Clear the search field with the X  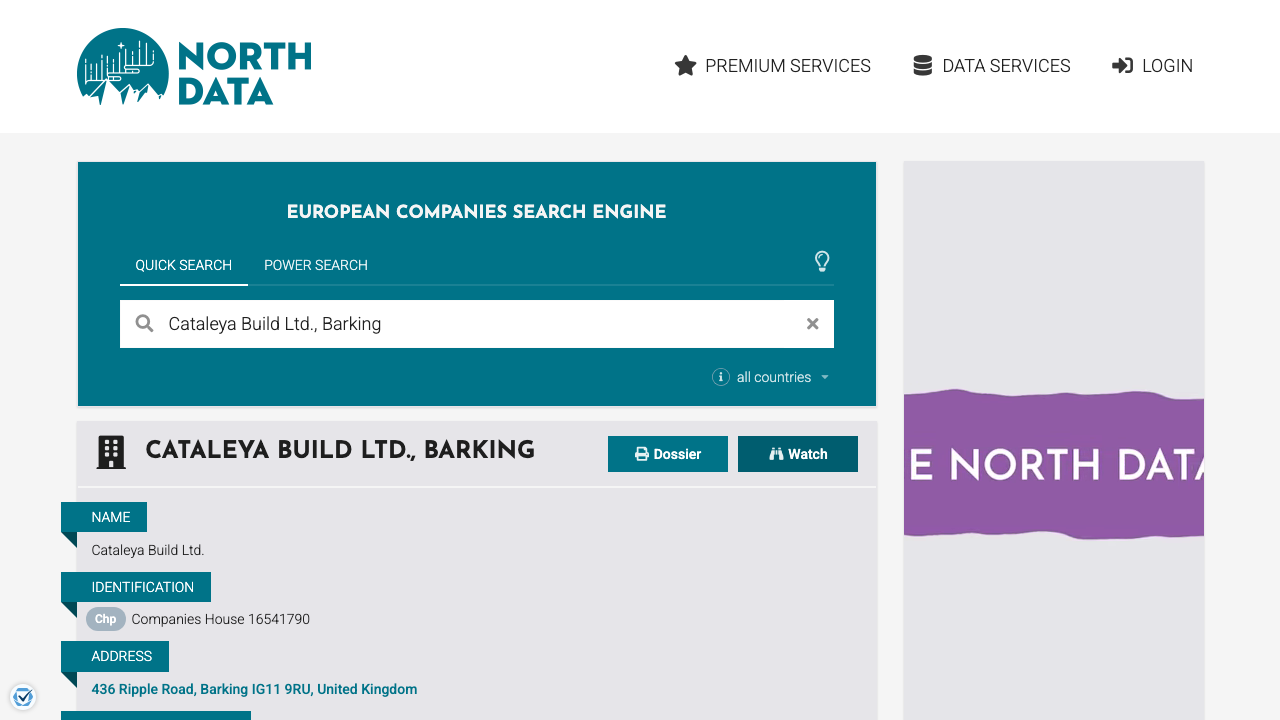coord(812,323)
